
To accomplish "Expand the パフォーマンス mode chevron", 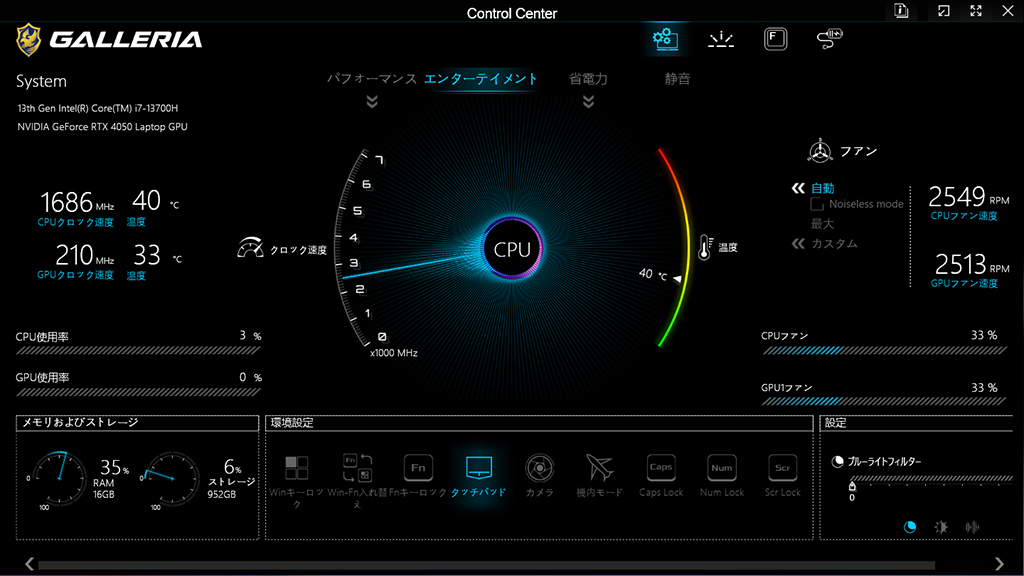I will click(372, 101).
